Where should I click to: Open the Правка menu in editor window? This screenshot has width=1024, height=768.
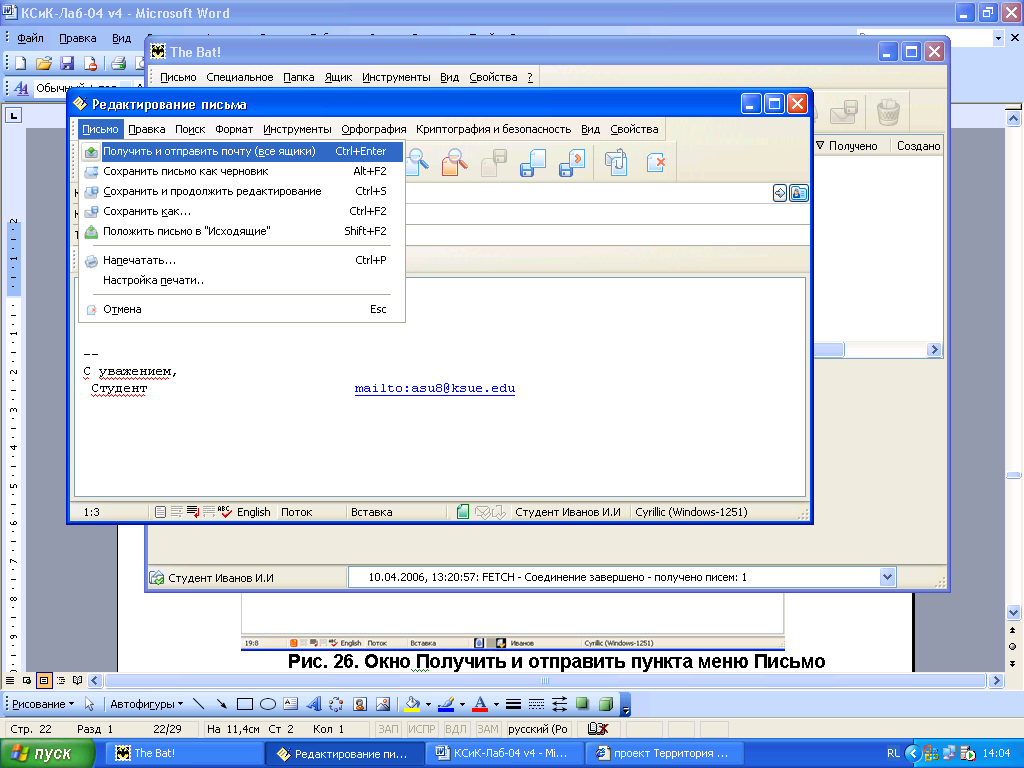[x=146, y=129]
